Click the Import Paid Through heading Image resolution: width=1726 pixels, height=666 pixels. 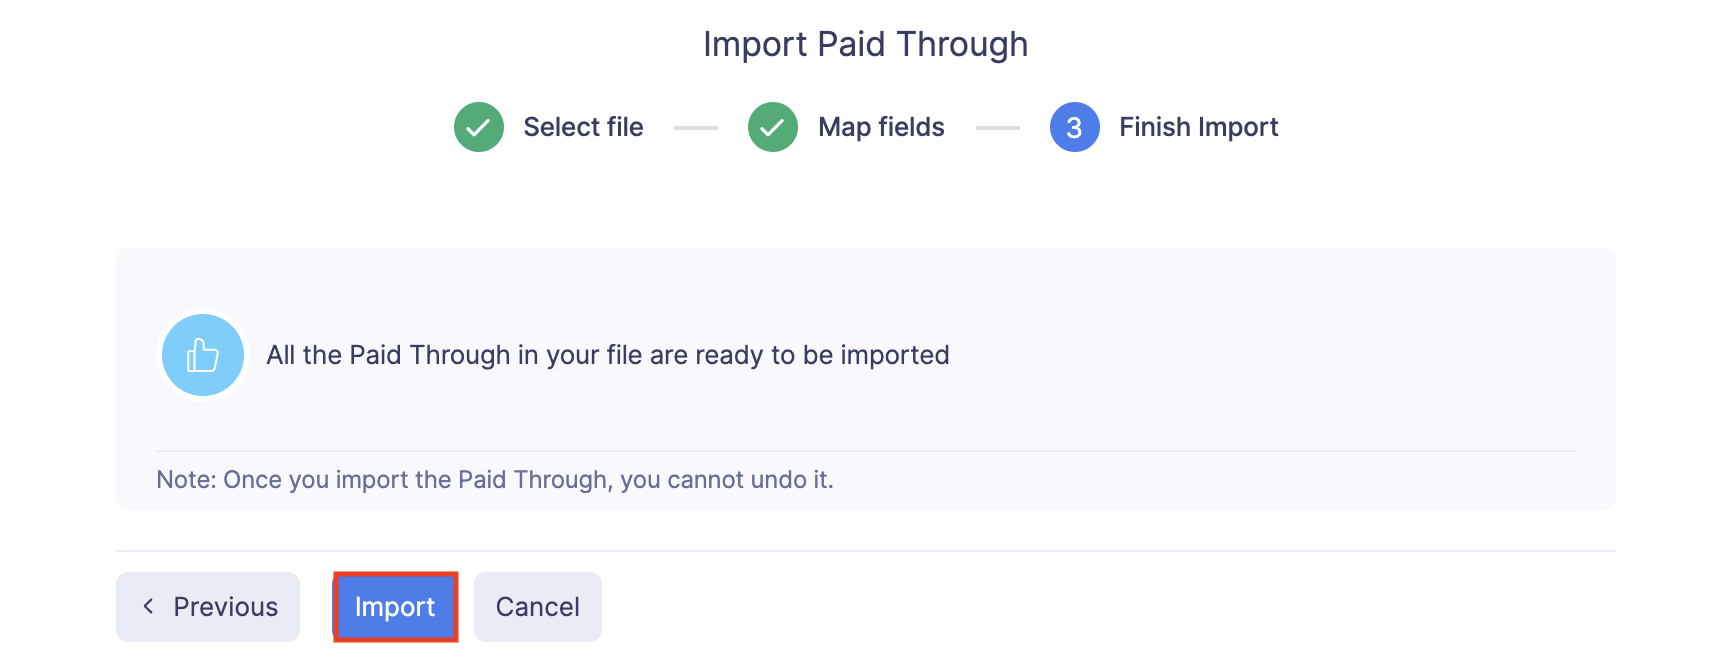point(866,43)
